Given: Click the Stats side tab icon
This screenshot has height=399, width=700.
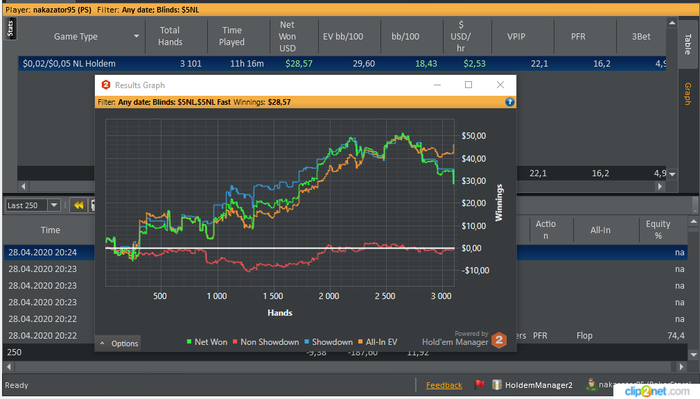Looking at the screenshot, I should click(10, 29).
